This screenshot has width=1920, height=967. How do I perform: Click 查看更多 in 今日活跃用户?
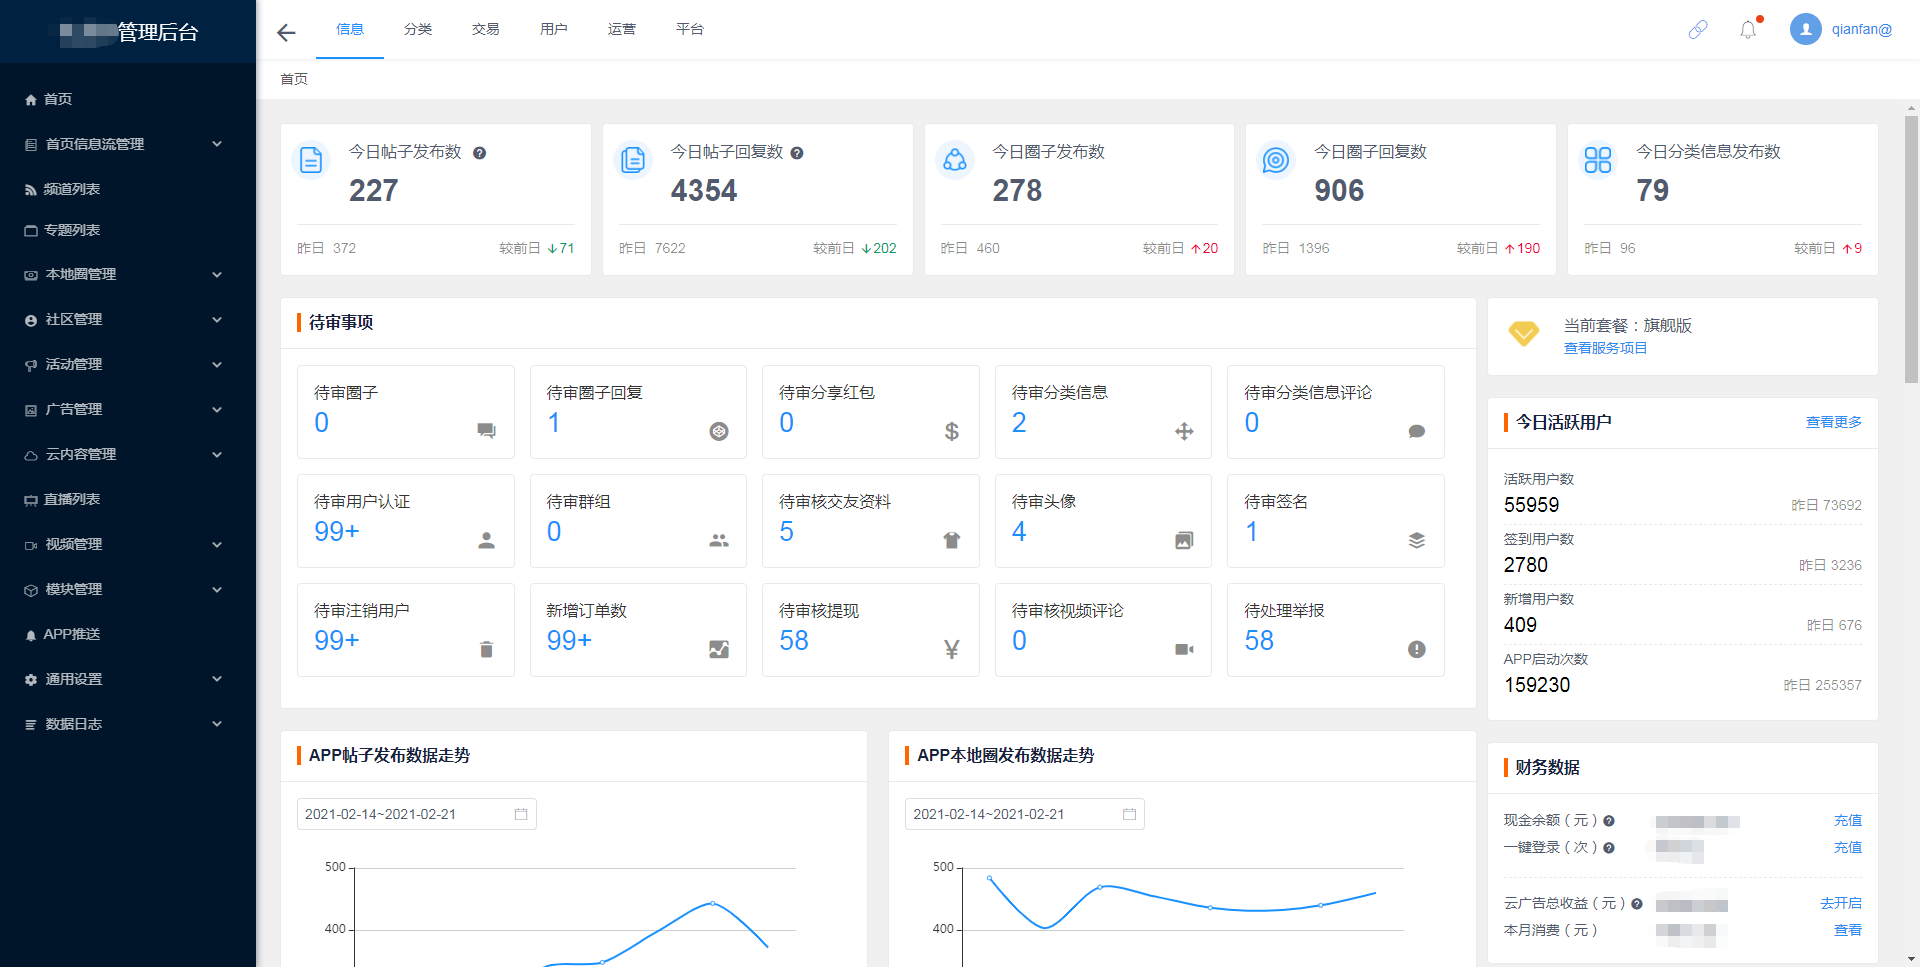pyautogui.click(x=1834, y=422)
